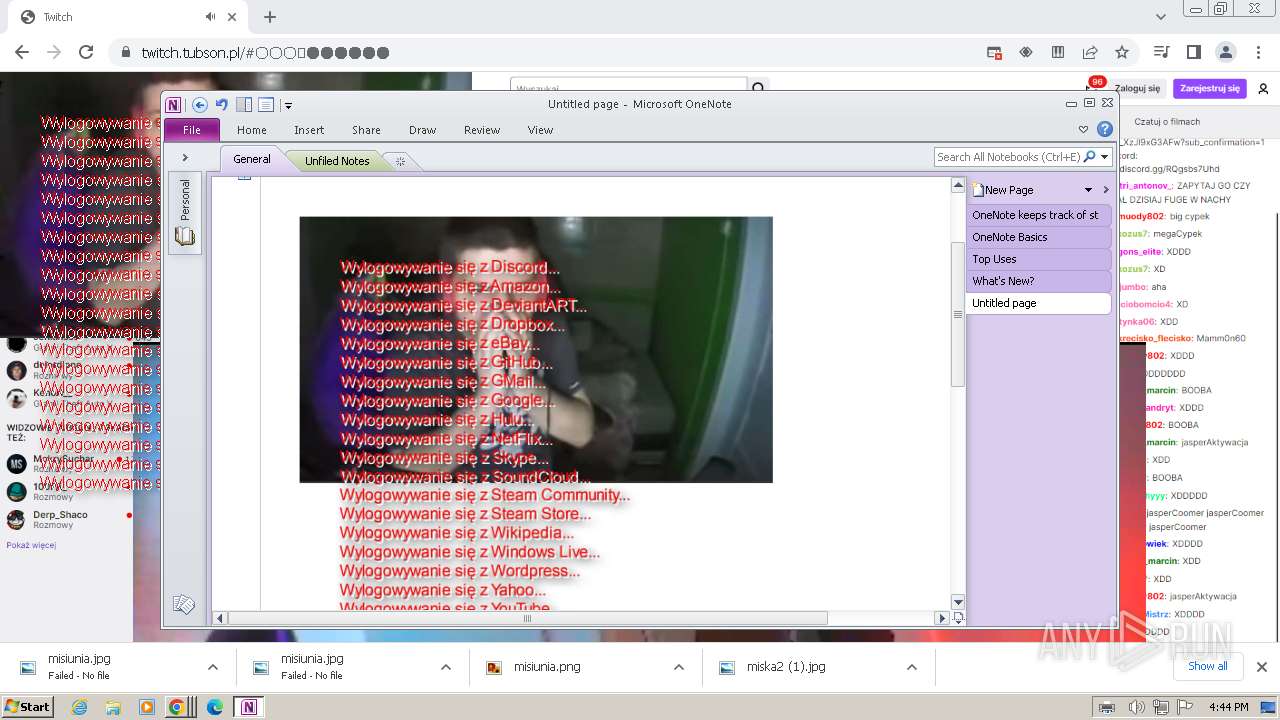Click the pop-up blocked icon in address bar
This screenshot has height=720, width=1280.
994,52
